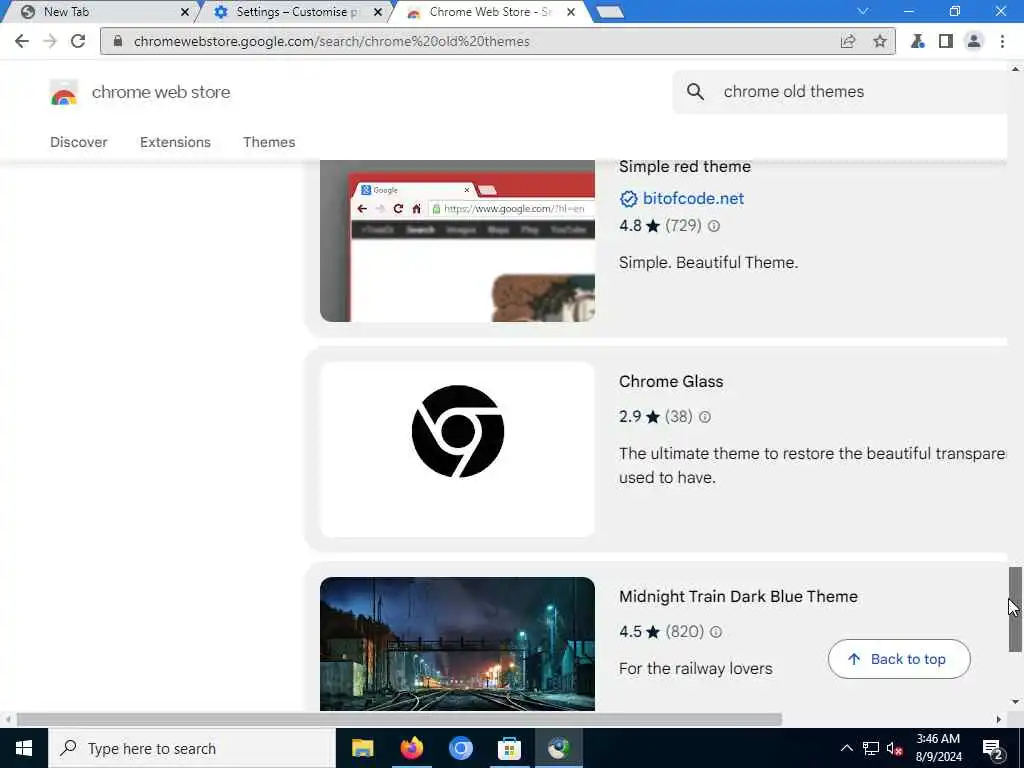This screenshot has height=768, width=1024.
Task: Click the page scrollbar down arrow
Action: [x=1015, y=702]
